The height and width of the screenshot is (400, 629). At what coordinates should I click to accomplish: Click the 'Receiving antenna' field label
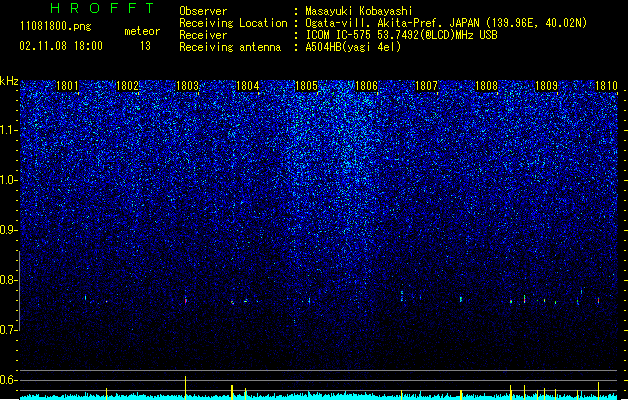230,47
